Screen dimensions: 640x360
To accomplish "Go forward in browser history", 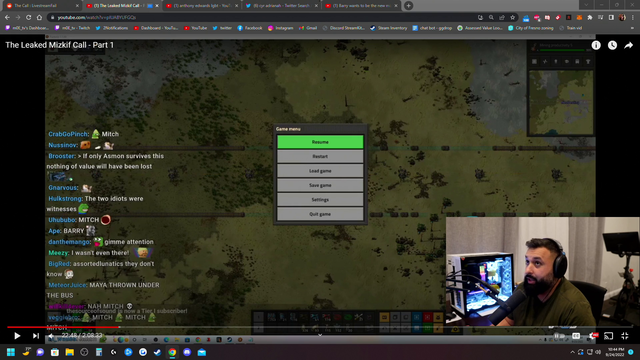I will tap(18, 18).
